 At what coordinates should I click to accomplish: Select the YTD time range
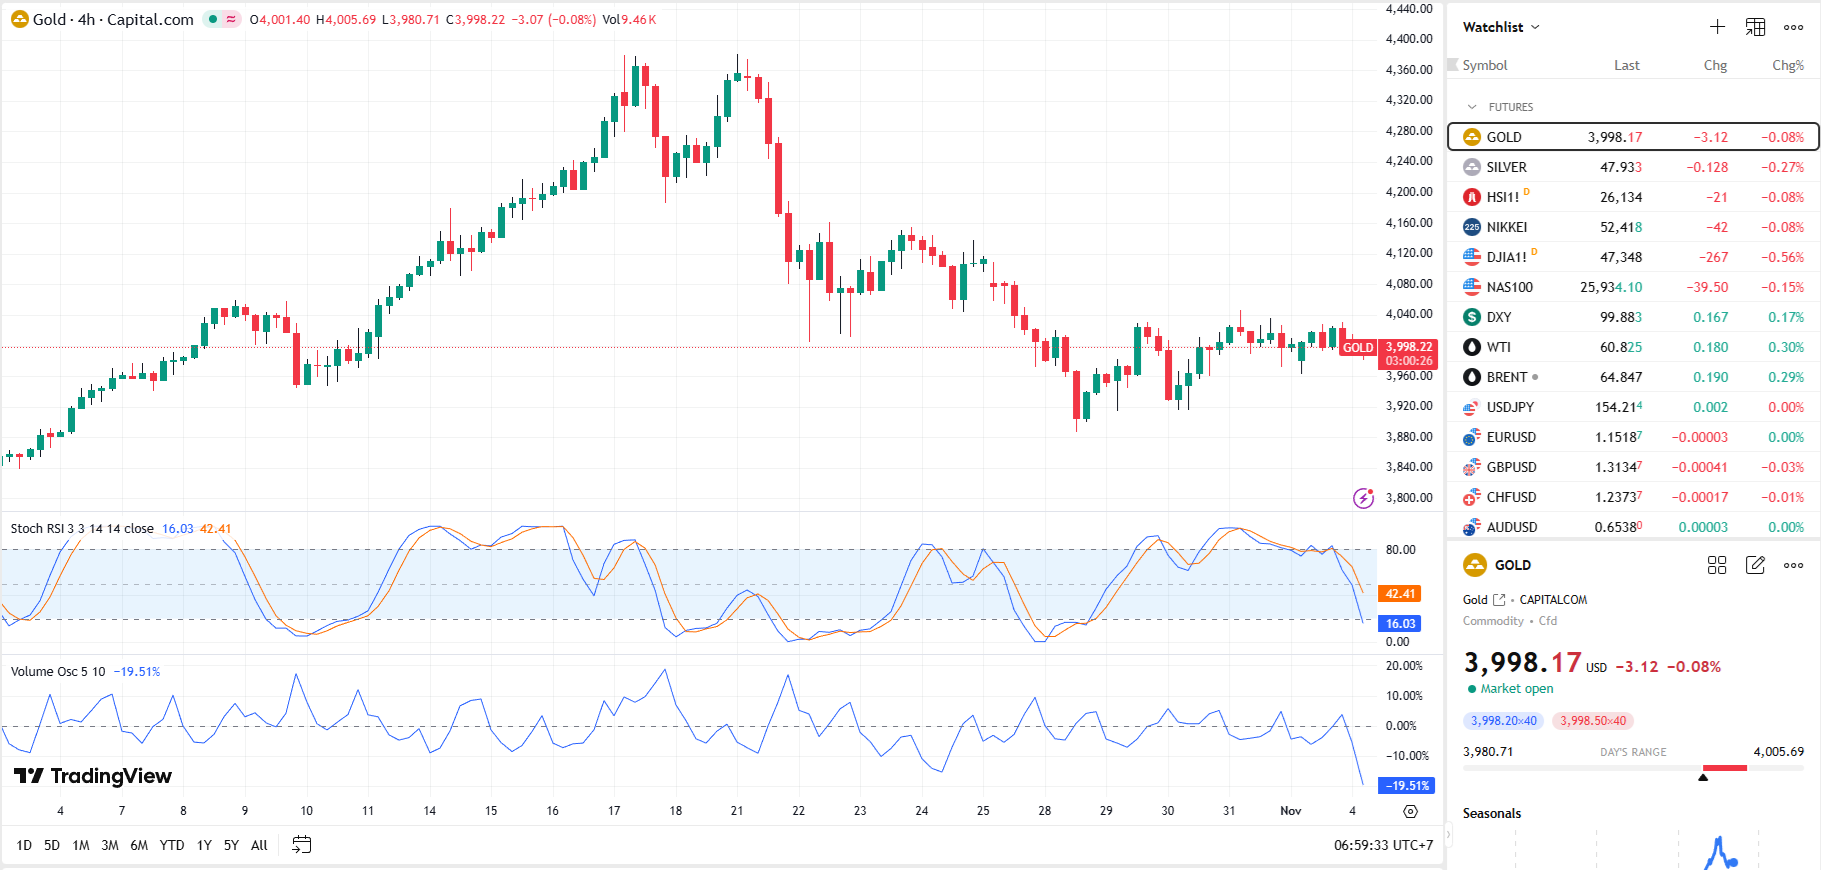coord(172,845)
